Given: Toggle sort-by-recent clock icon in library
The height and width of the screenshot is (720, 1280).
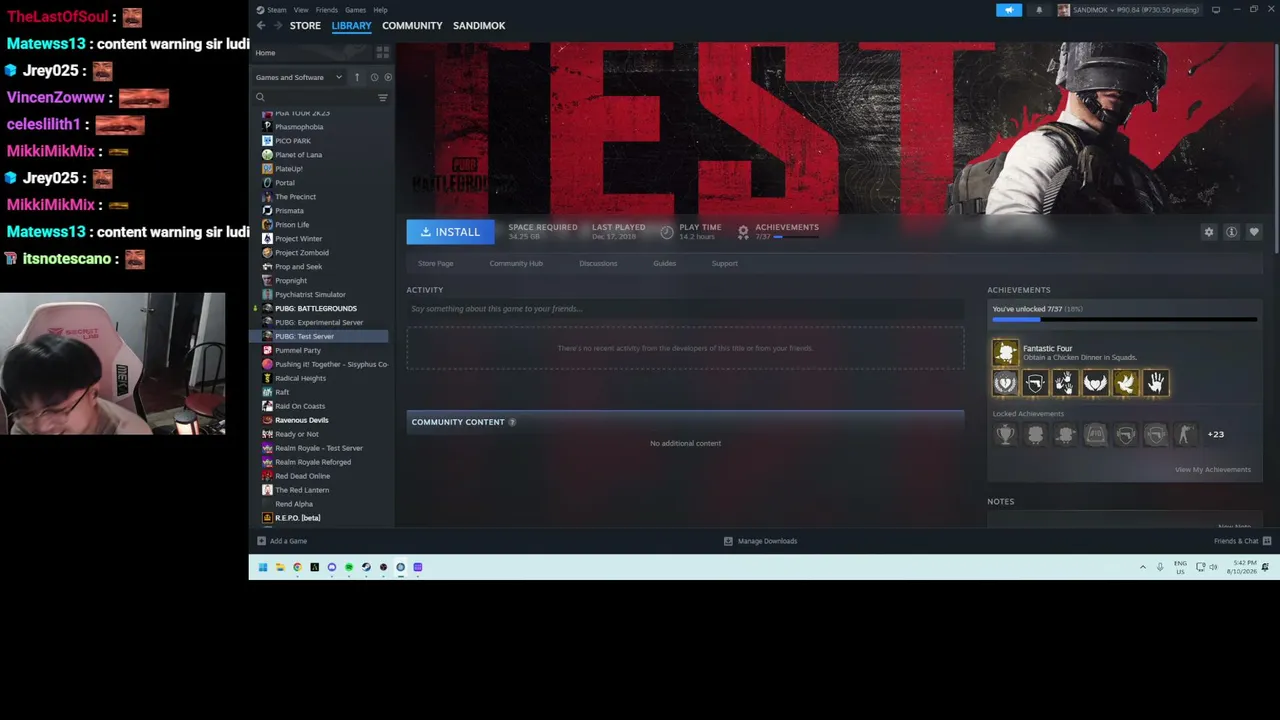Looking at the screenshot, I should 374,77.
